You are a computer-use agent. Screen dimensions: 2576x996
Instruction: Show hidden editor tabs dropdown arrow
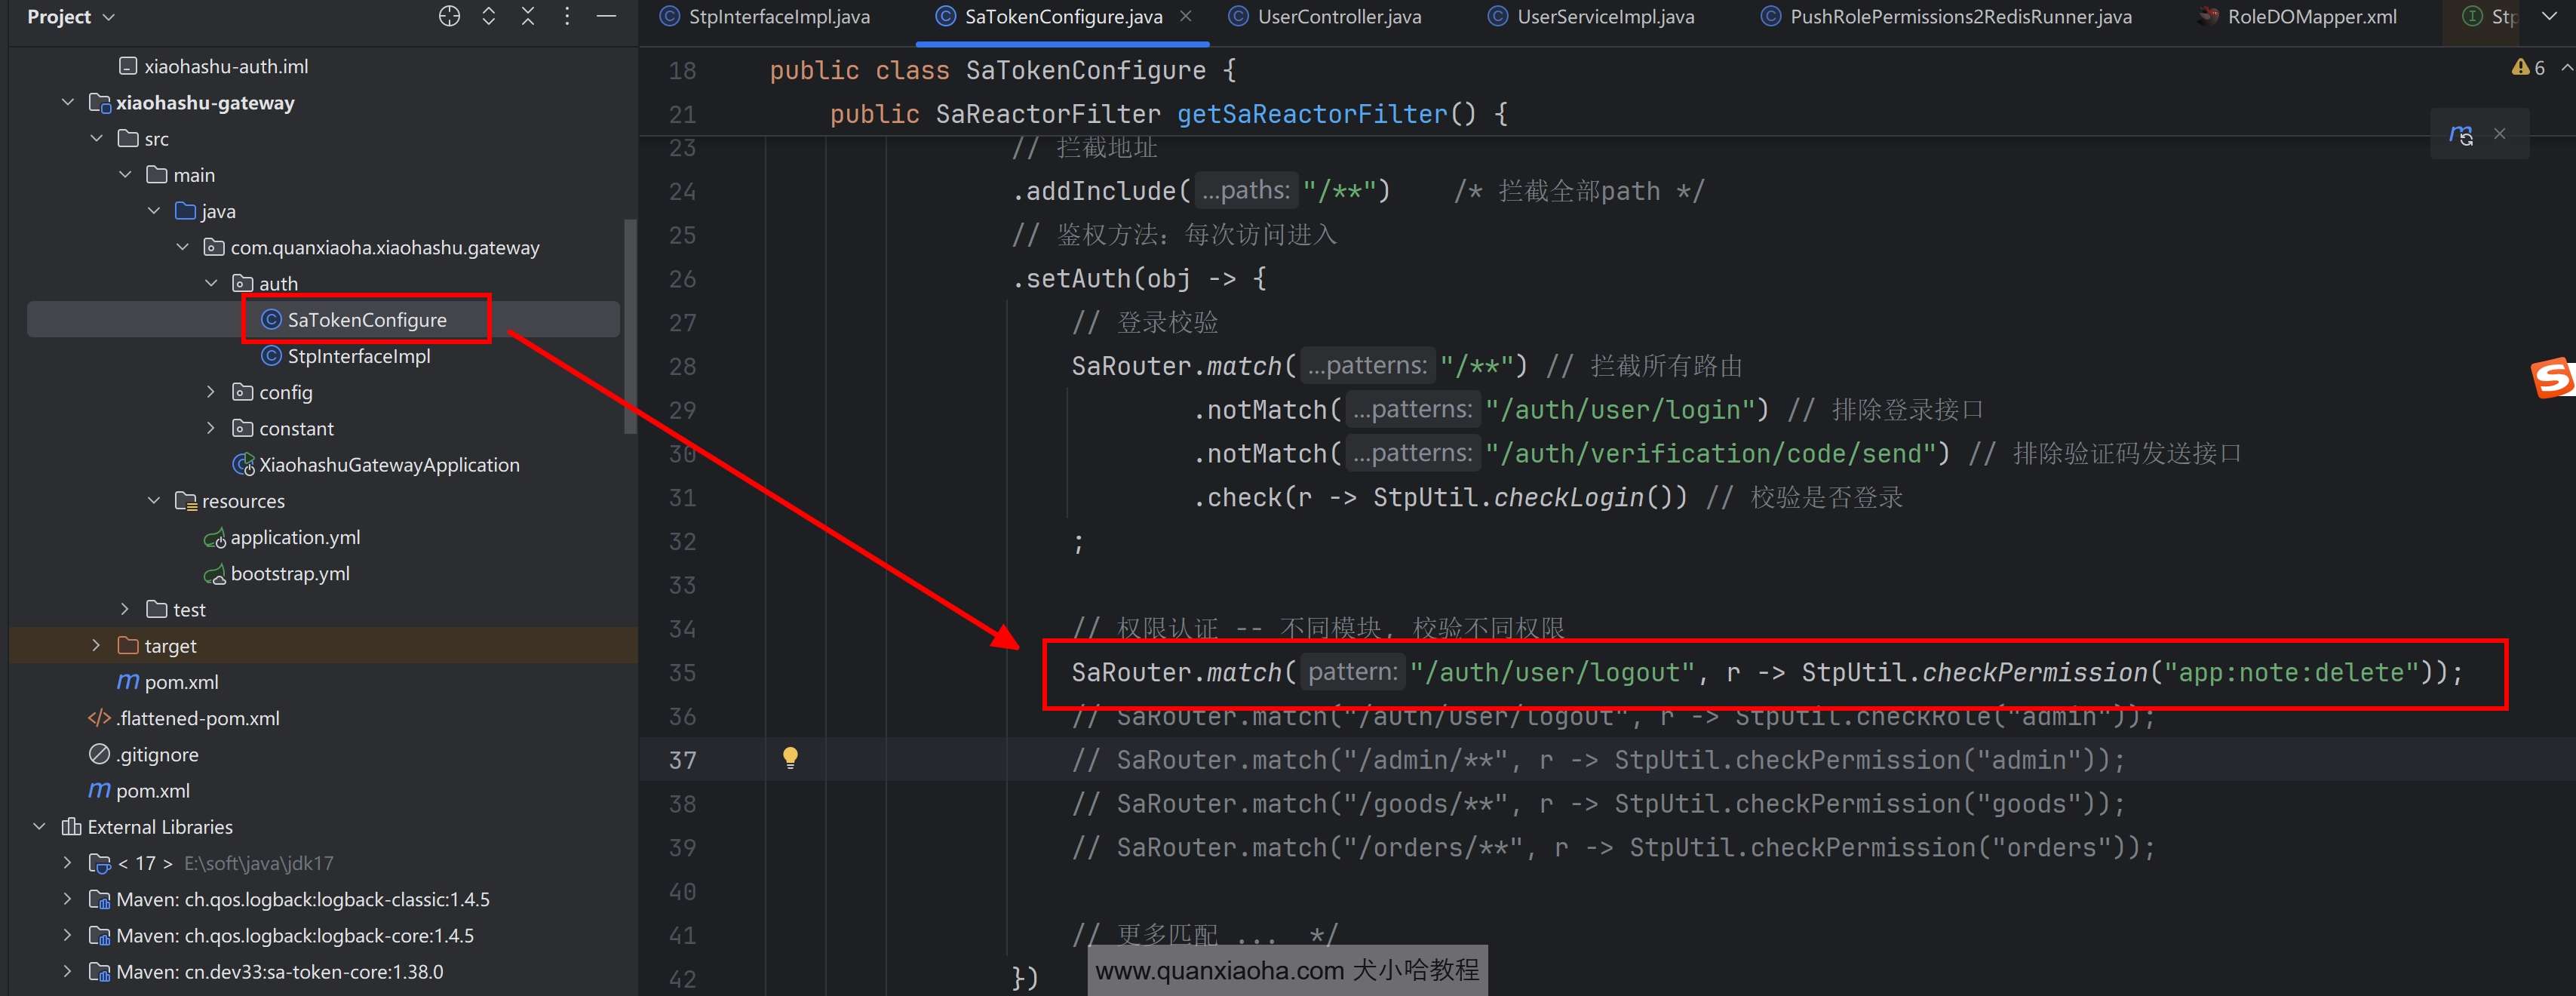pyautogui.click(x=2548, y=16)
